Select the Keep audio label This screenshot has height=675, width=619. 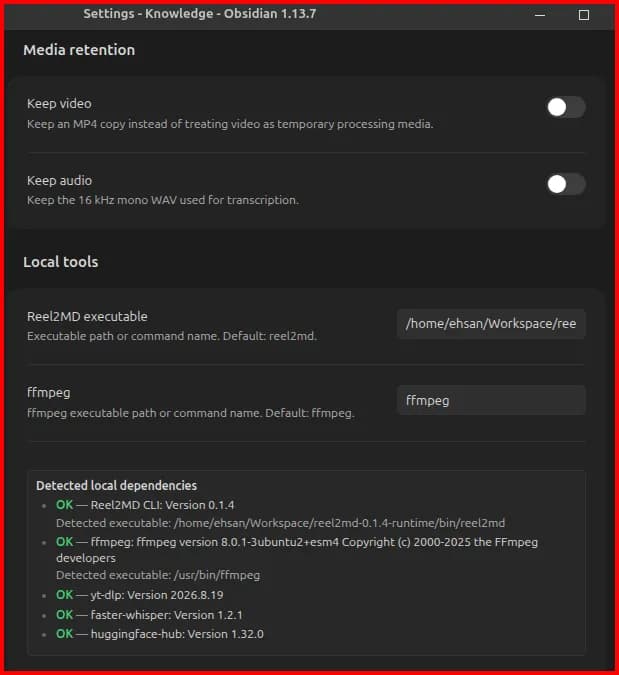click(x=59, y=180)
